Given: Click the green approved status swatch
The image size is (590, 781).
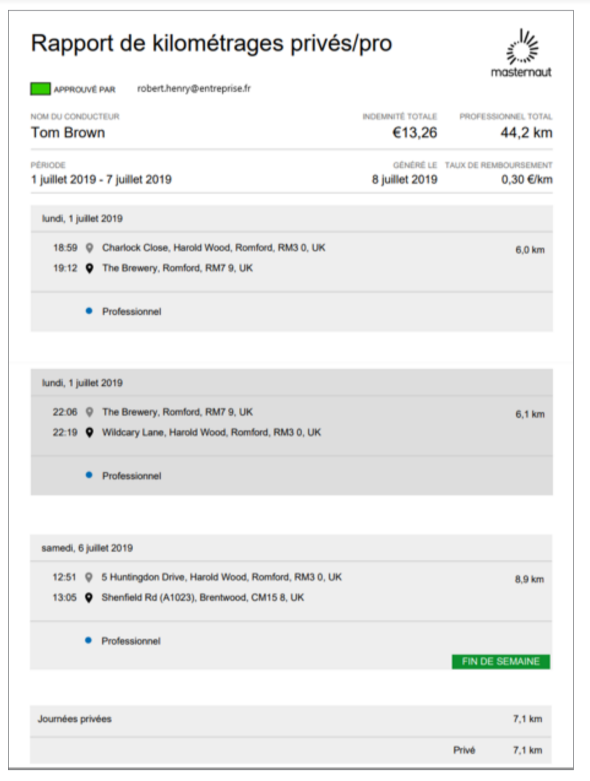Looking at the screenshot, I should click(40, 89).
